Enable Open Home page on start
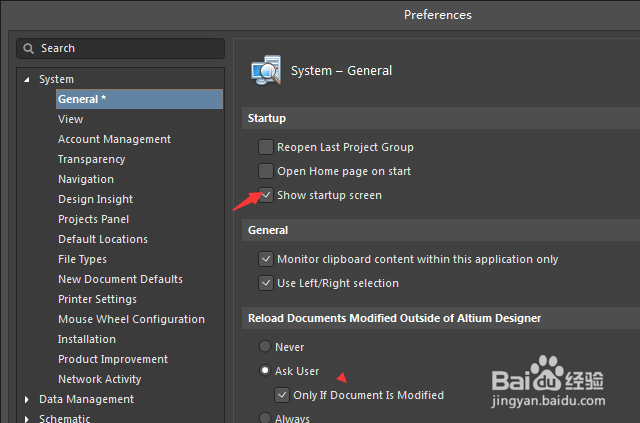This screenshot has height=423, width=640. (x=266, y=171)
